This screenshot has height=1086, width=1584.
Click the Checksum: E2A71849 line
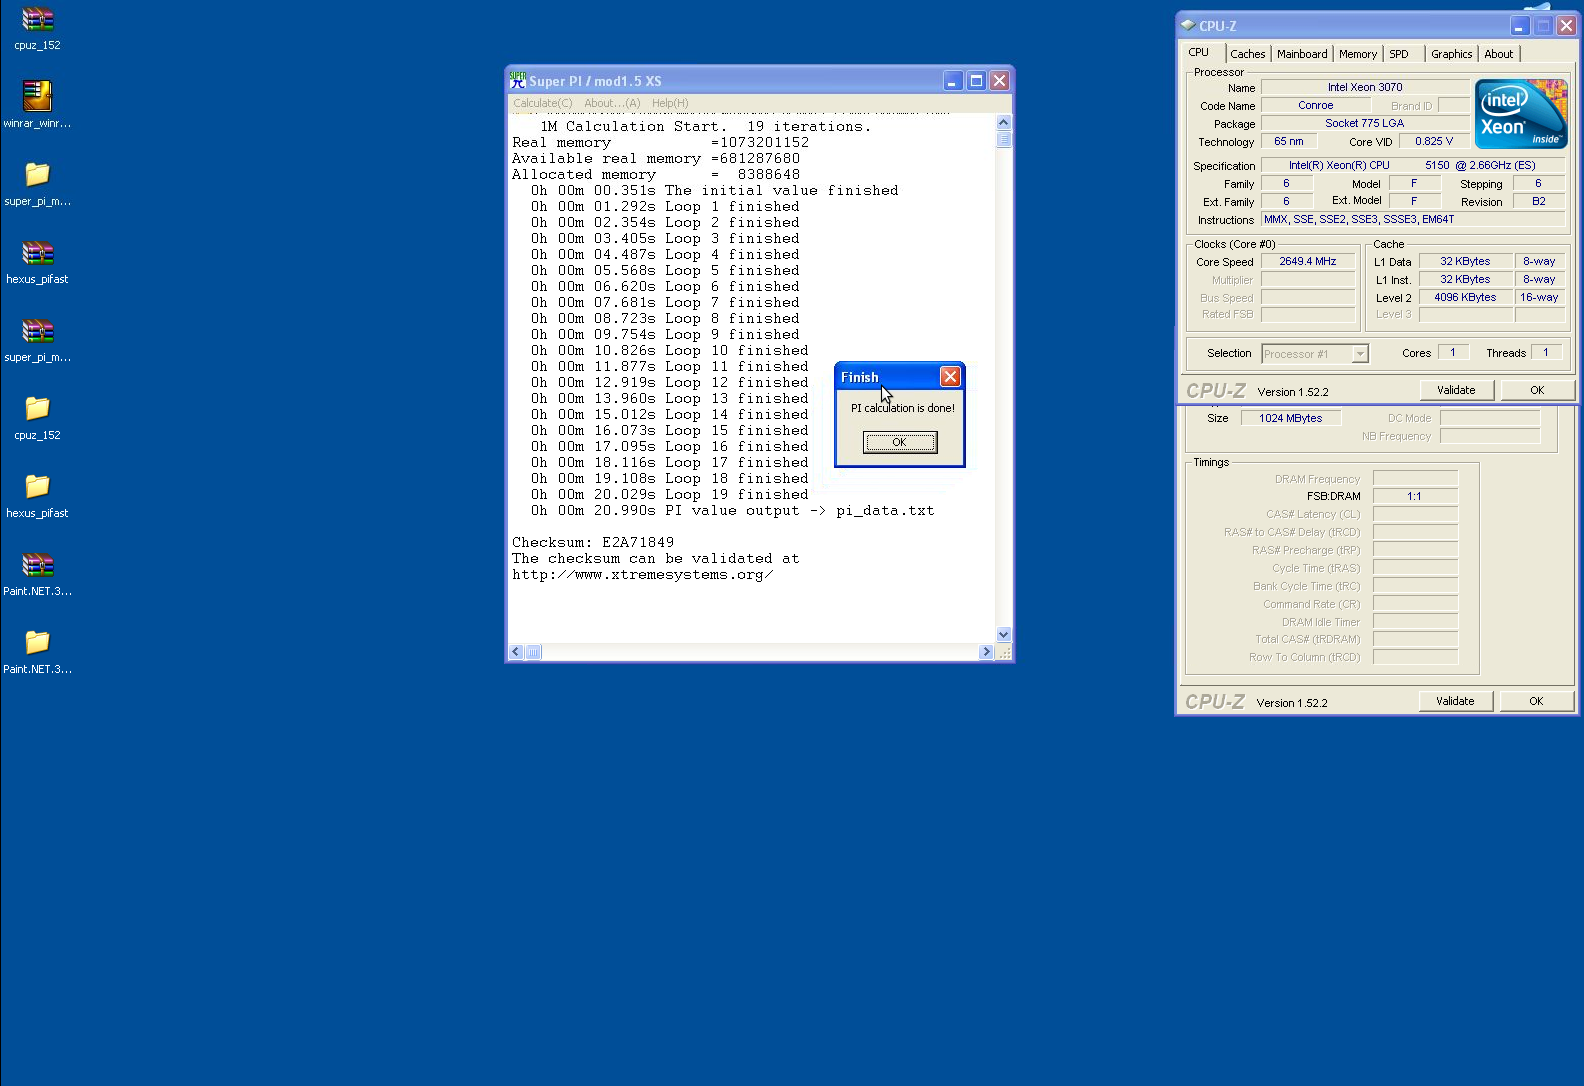(593, 542)
